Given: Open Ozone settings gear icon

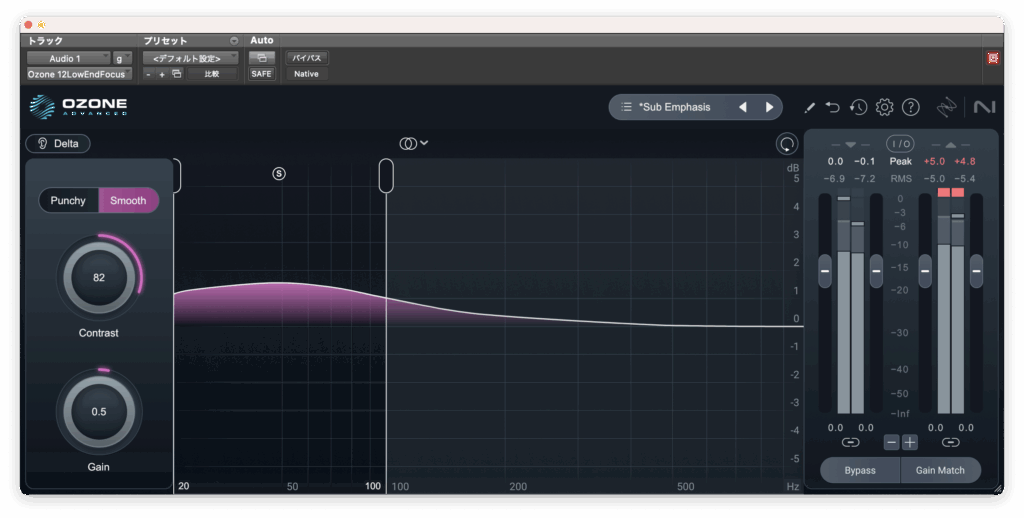Looking at the screenshot, I should click(x=884, y=107).
